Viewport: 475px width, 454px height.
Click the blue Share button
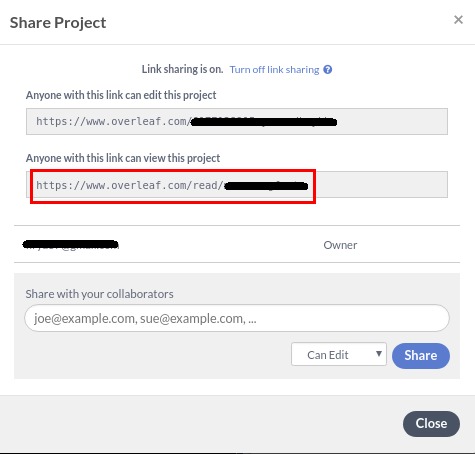pos(421,355)
